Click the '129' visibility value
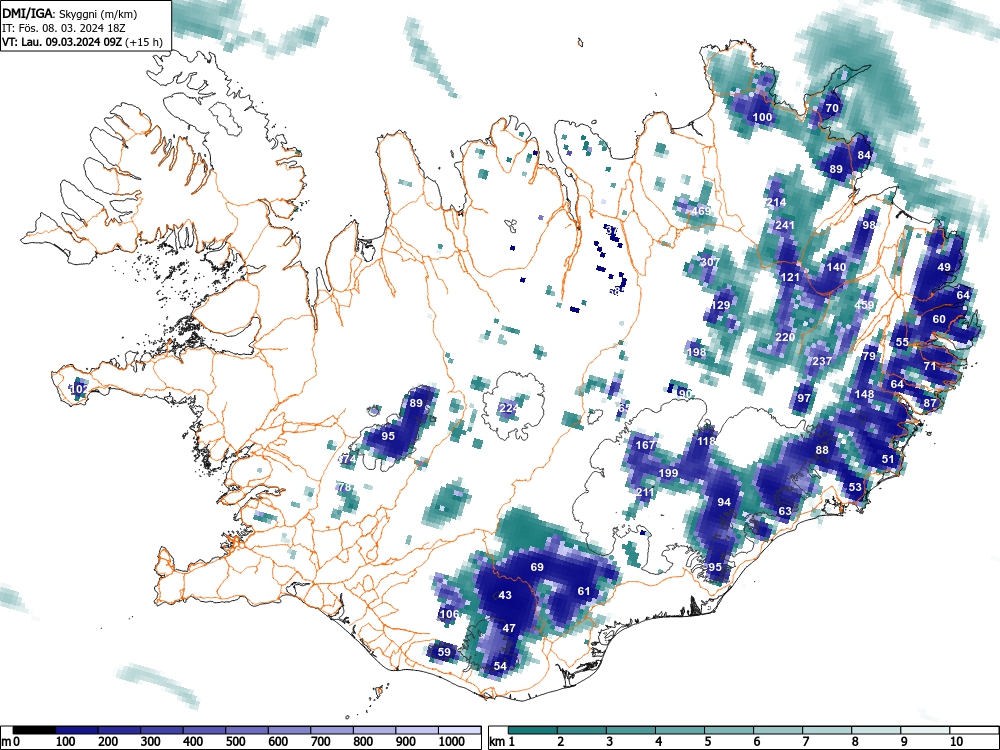1000x750 pixels. pyautogui.click(x=720, y=305)
